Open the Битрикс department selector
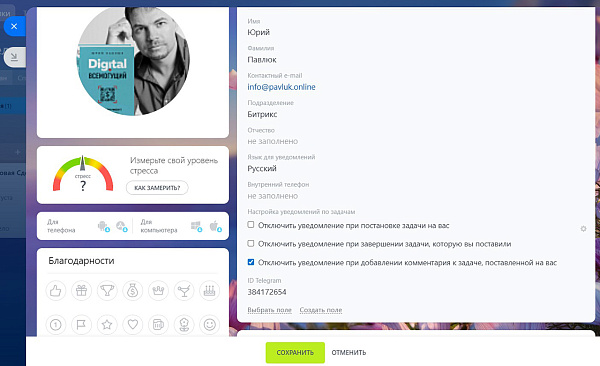The width and height of the screenshot is (600, 366). point(262,114)
